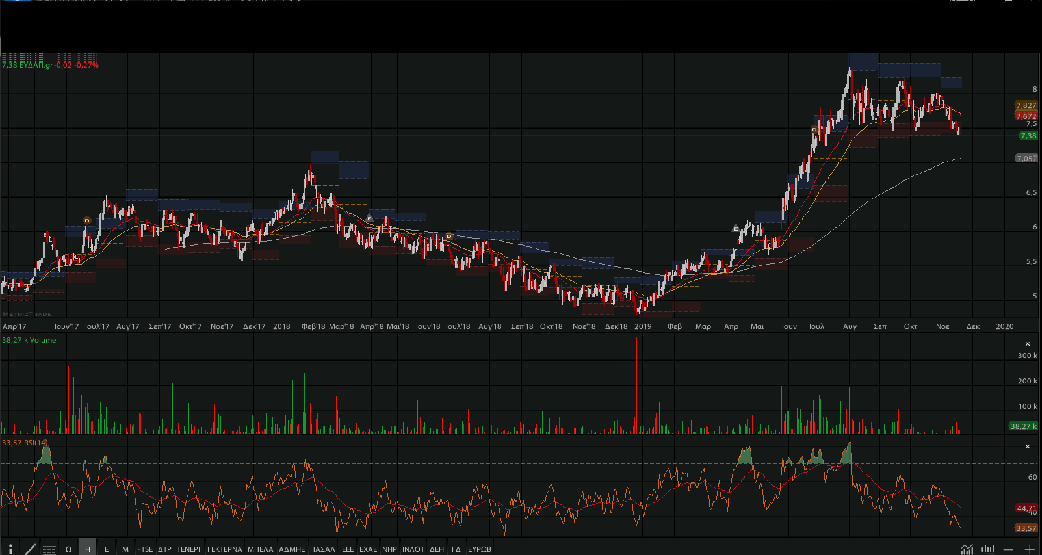Zoom in with the plus icon
Screen dimensions: 1042x555
point(1029,549)
